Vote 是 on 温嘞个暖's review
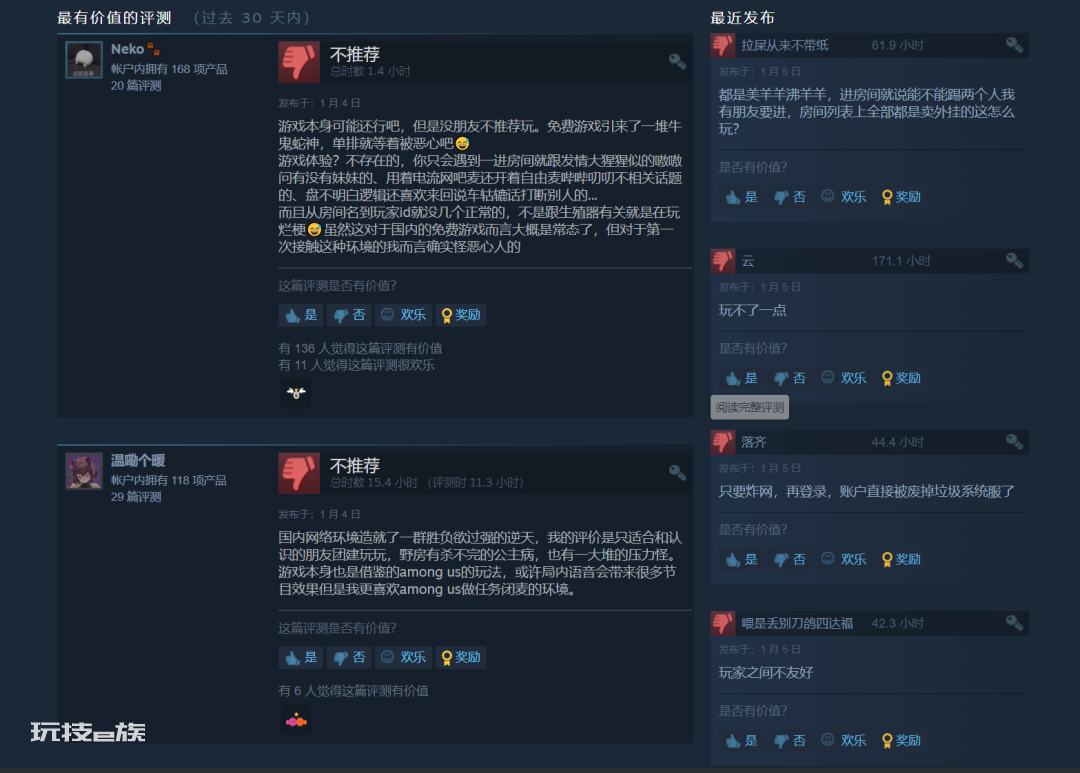The image size is (1080, 773). (301, 657)
